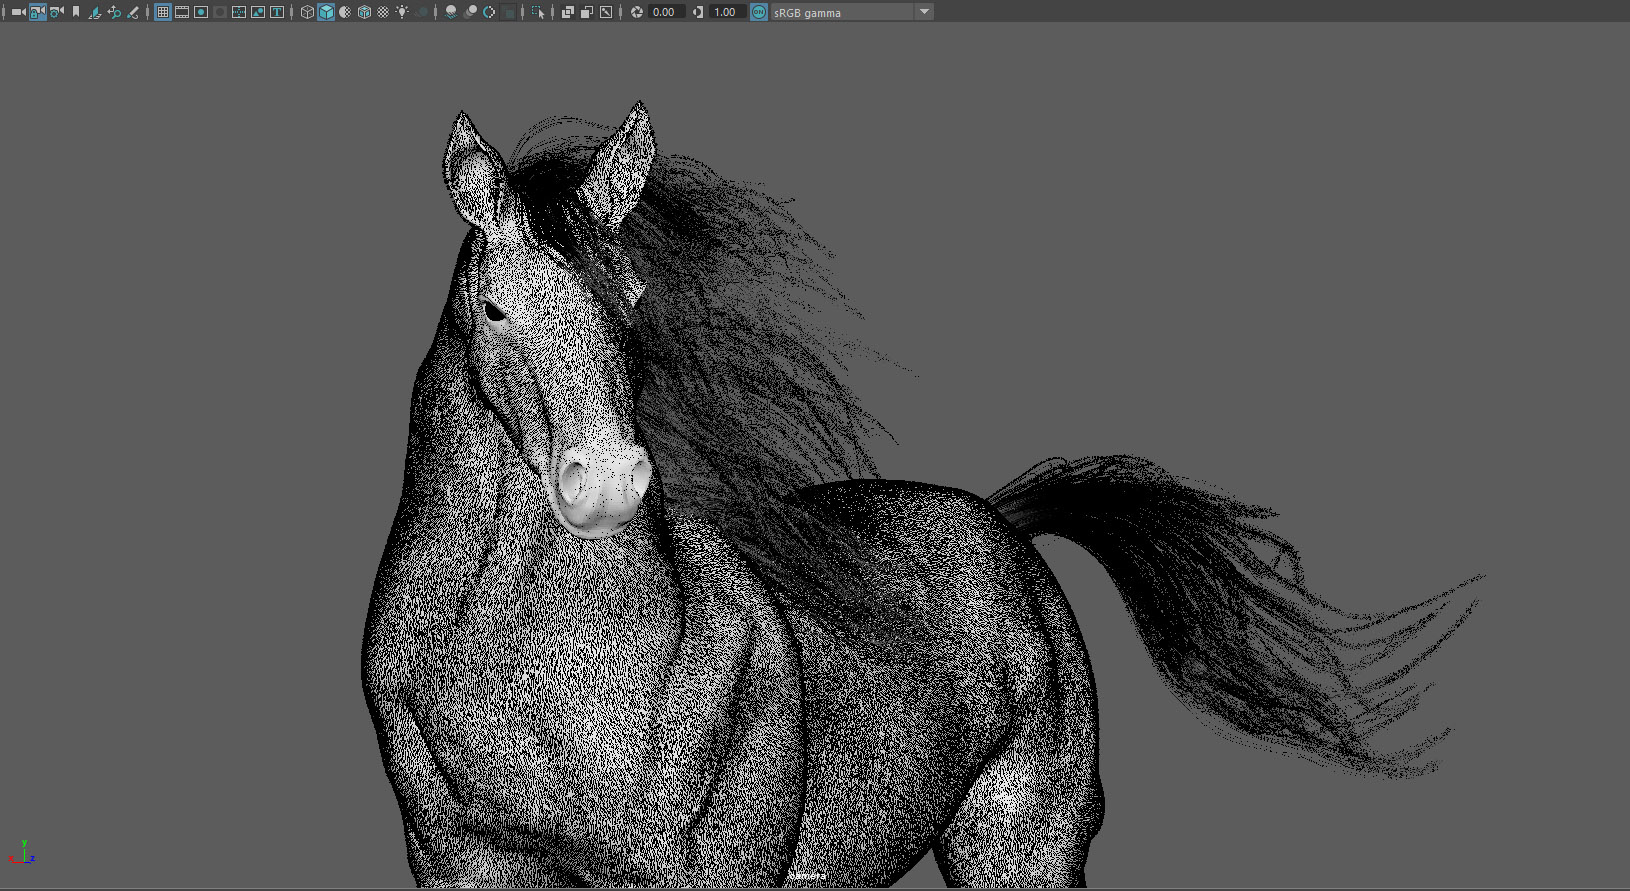Click the Gamma value field 1.00
The height and width of the screenshot is (891, 1630).
coord(727,12)
